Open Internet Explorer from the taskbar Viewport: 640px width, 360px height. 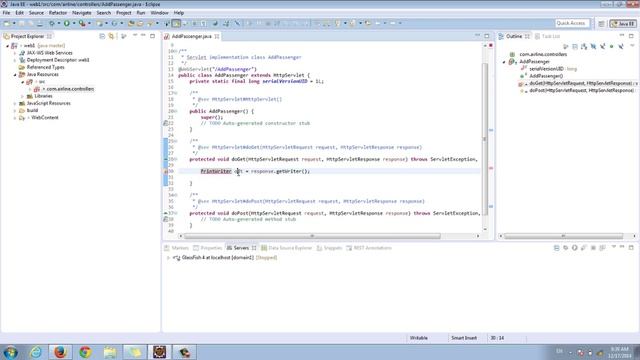(36, 352)
